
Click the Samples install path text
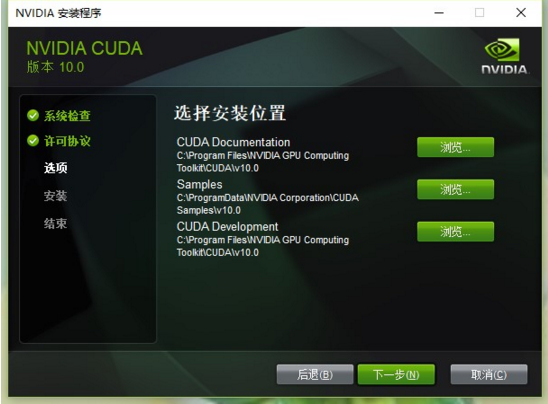tap(268, 204)
